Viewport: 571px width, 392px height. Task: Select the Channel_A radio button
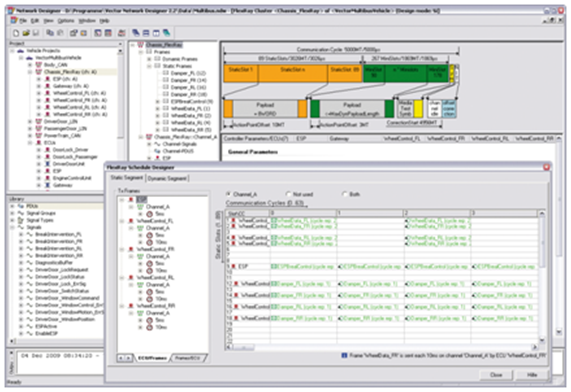pyautogui.click(x=228, y=194)
